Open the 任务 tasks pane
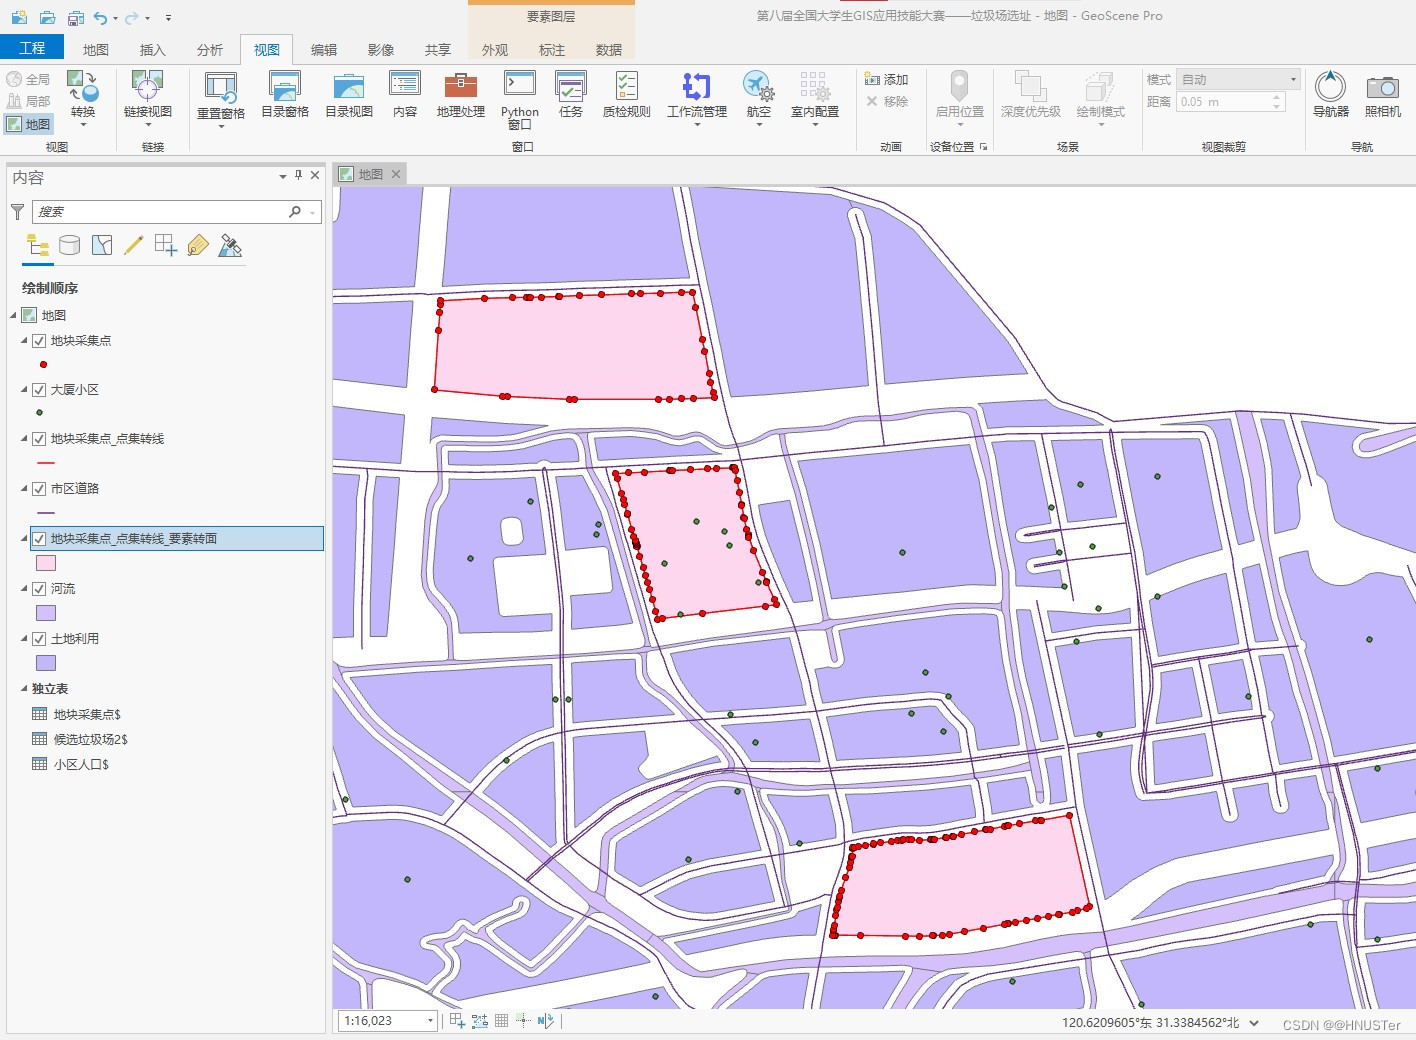This screenshot has width=1416, height=1040. (571, 95)
